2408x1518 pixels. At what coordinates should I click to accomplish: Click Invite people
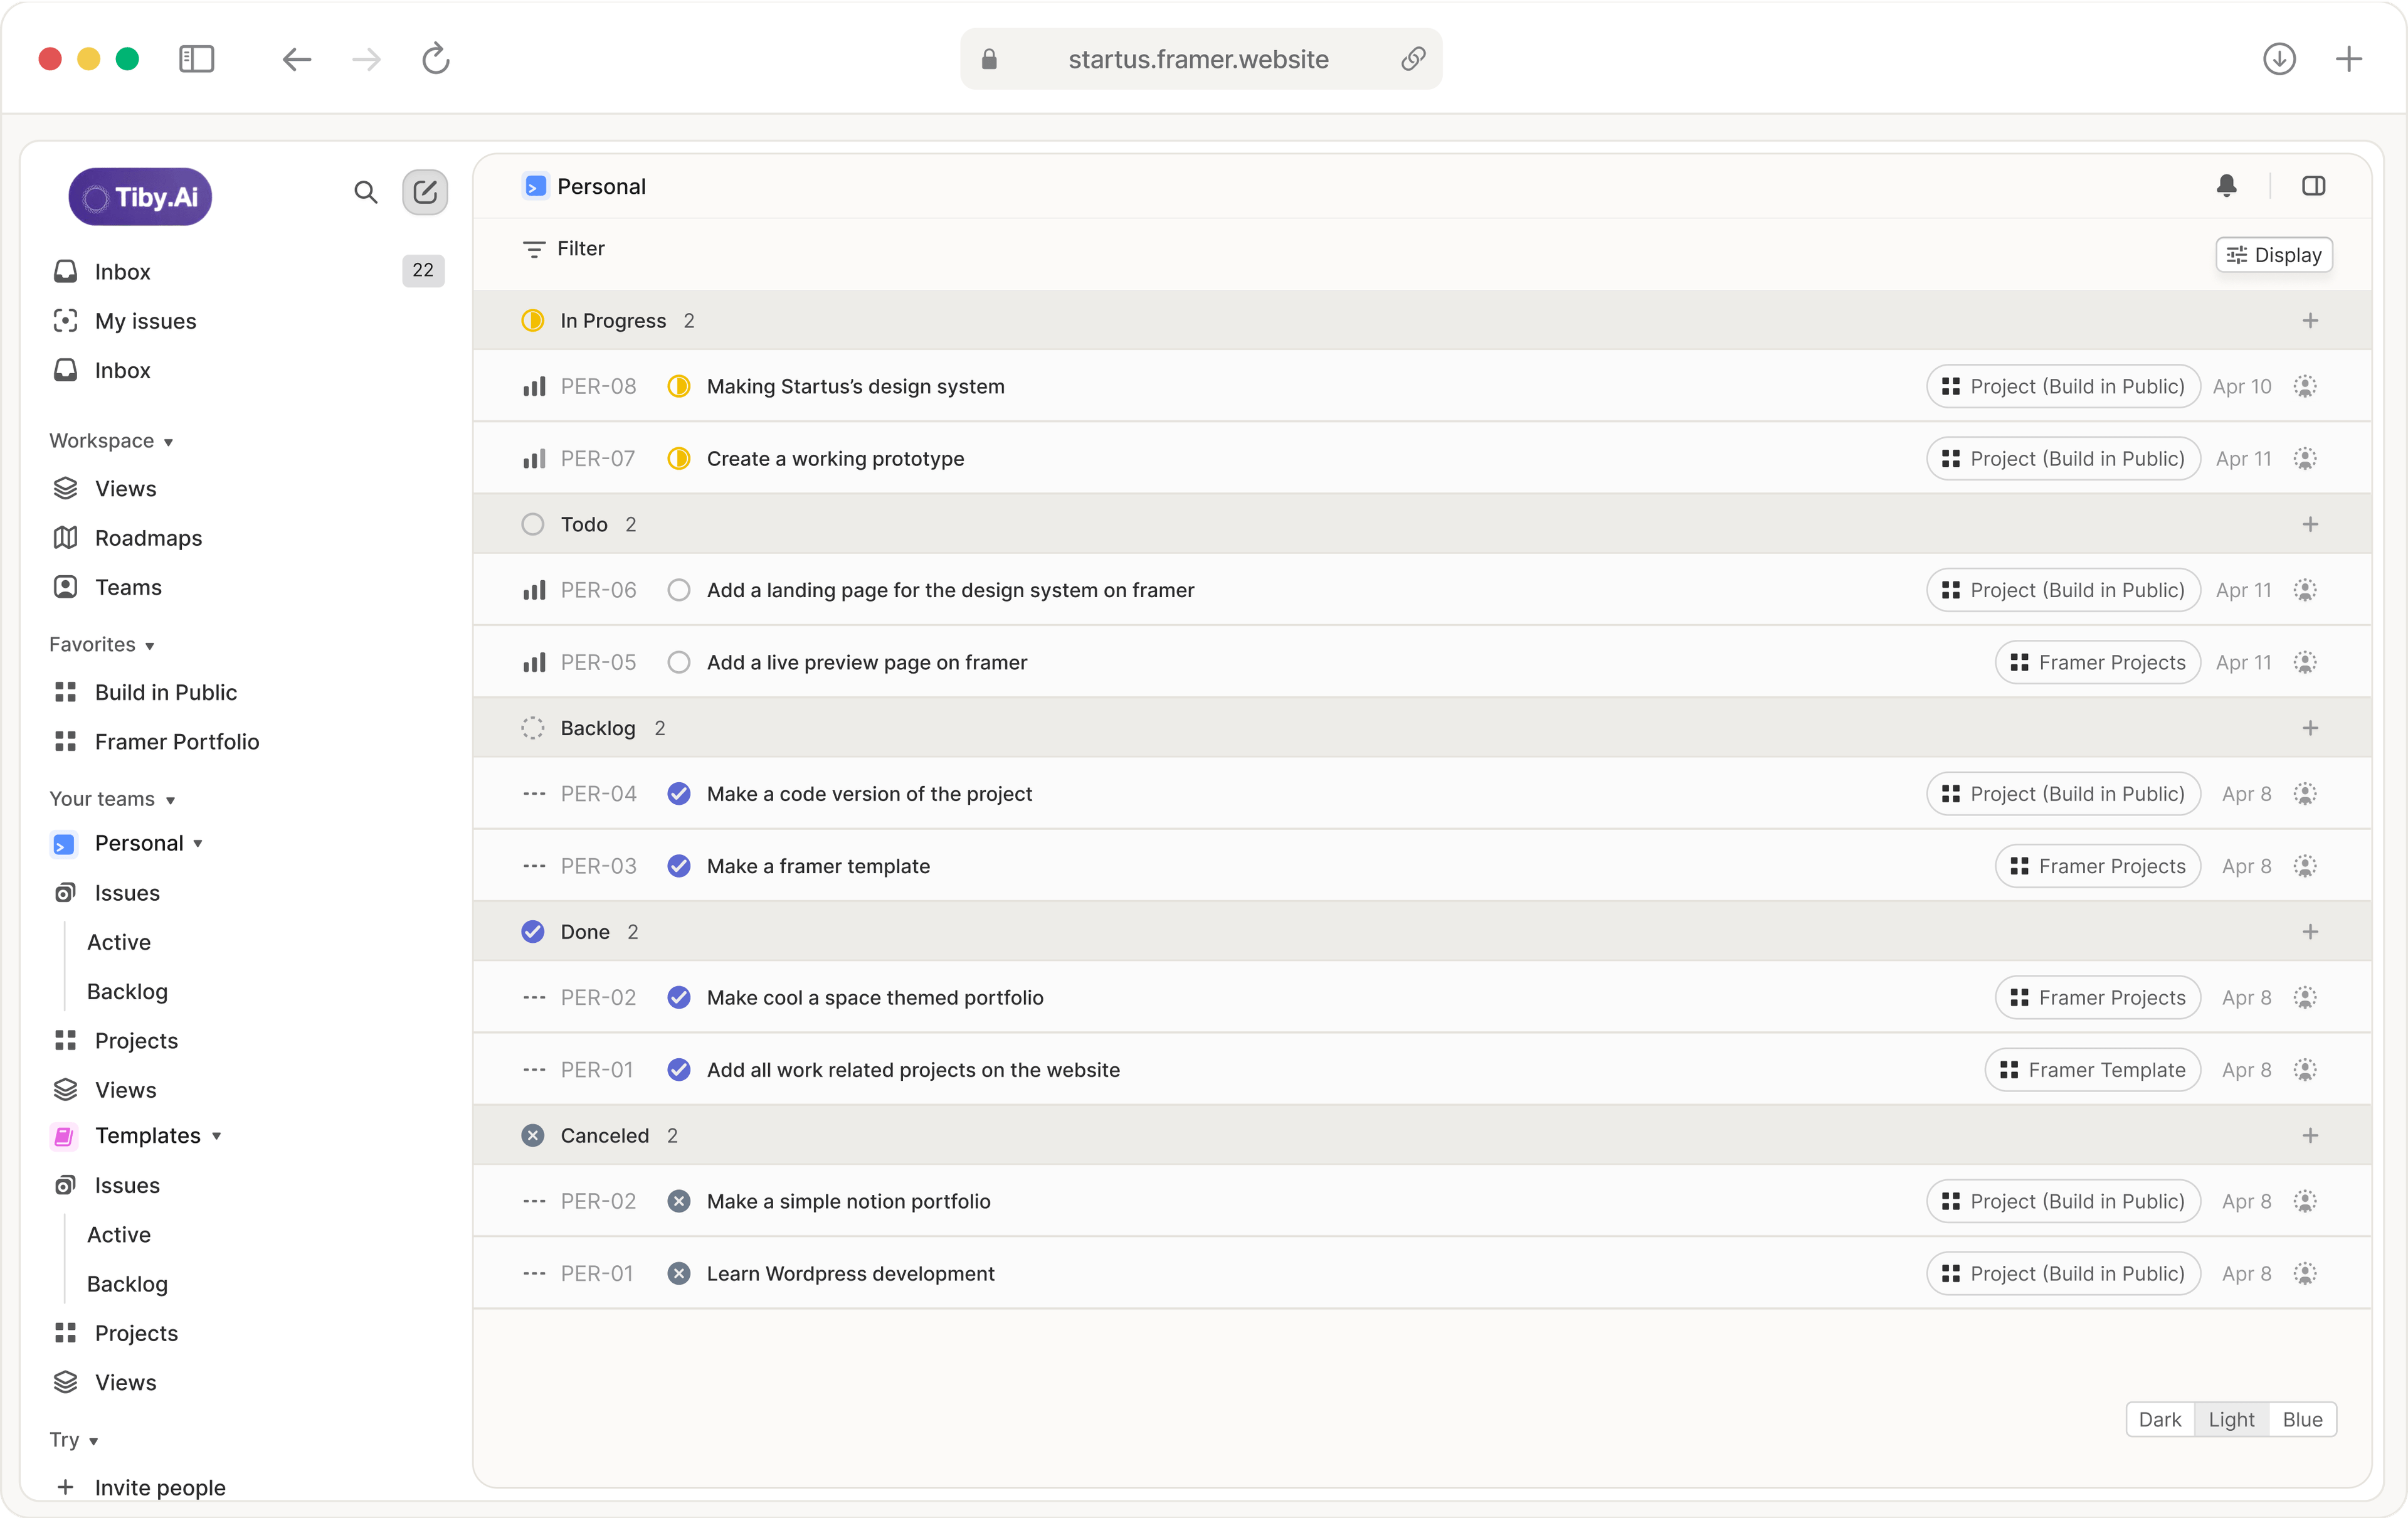tap(160, 1487)
